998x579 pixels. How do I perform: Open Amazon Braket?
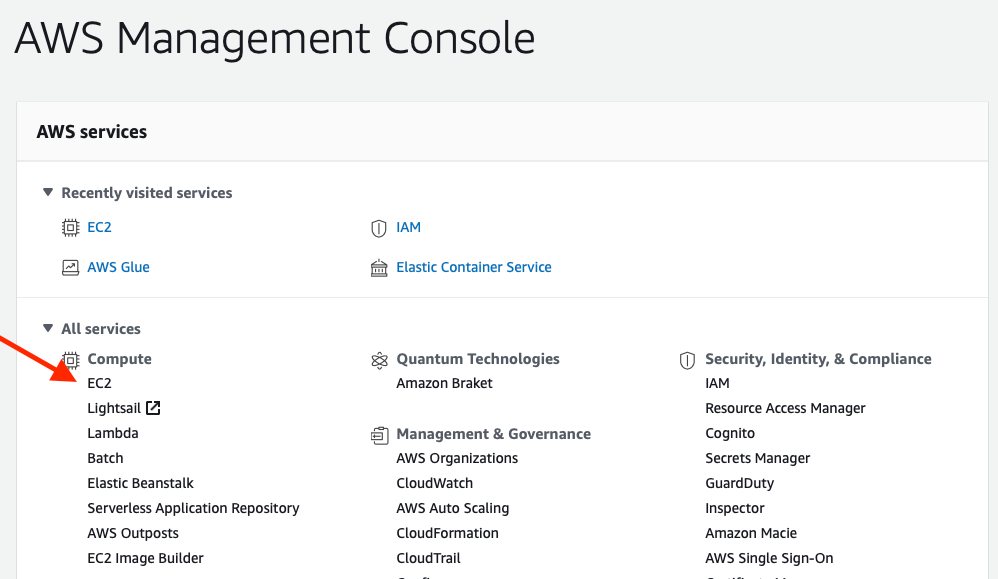coord(444,383)
